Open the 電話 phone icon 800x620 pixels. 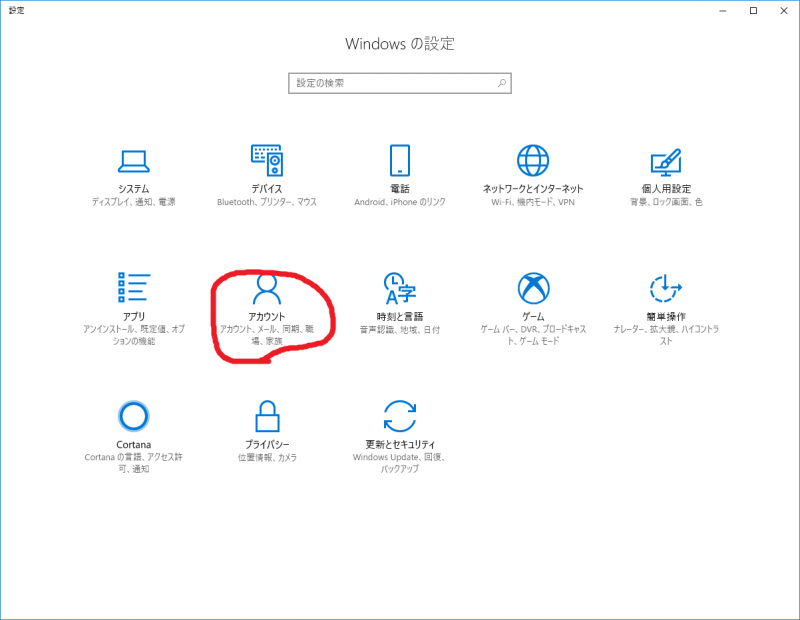400,160
